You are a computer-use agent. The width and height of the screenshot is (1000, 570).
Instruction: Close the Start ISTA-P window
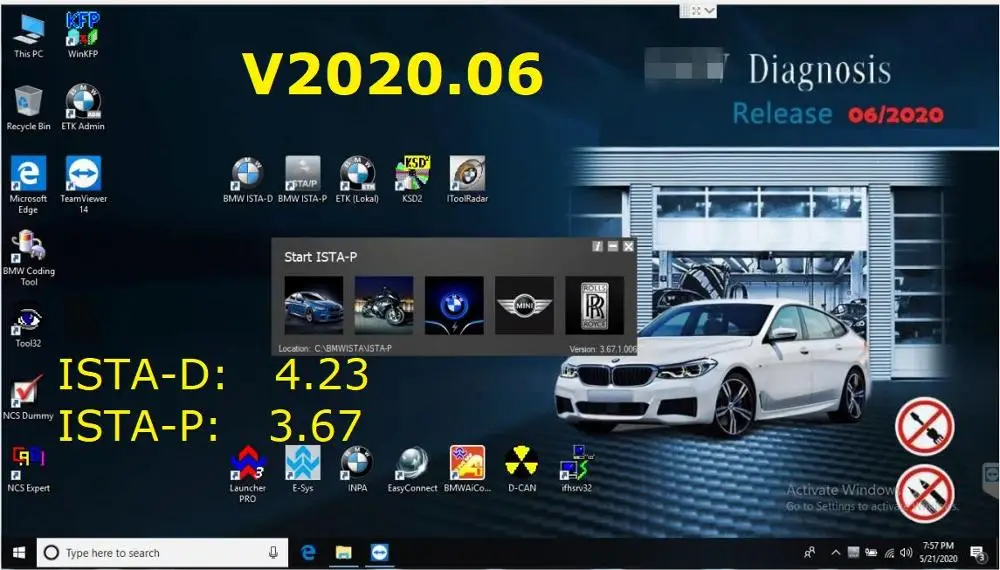[628, 246]
